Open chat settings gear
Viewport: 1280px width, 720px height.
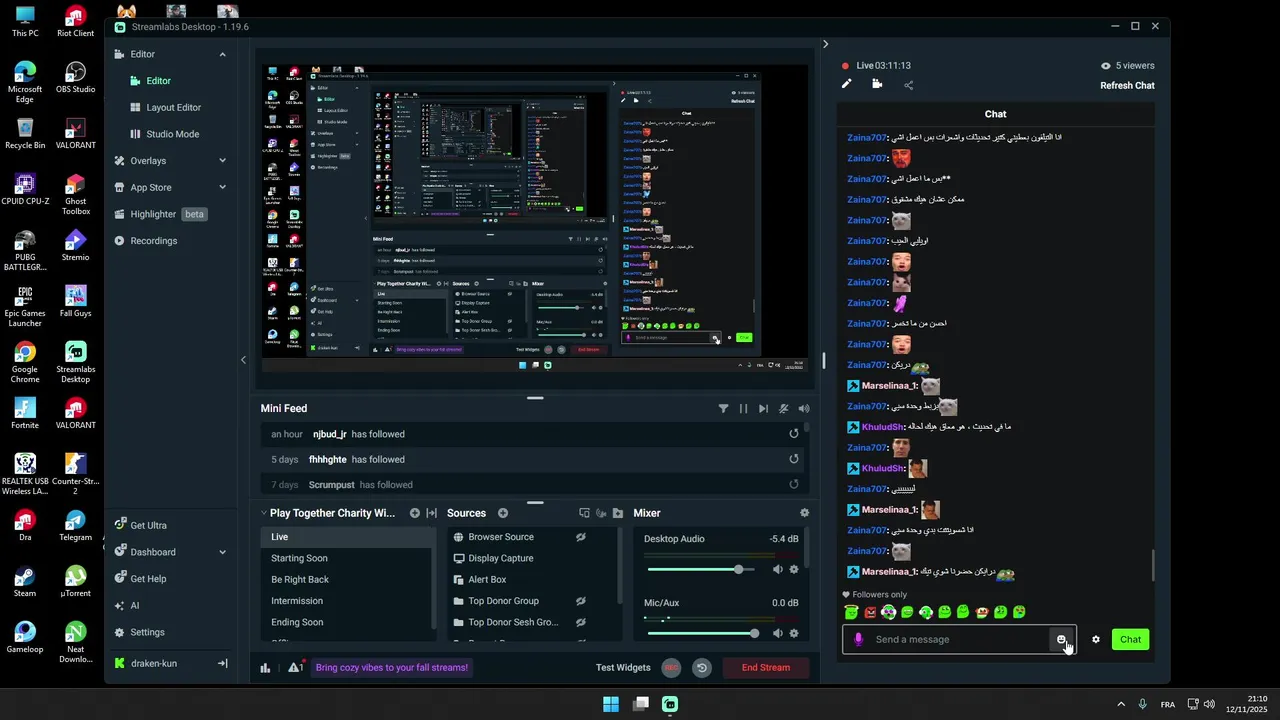tap(1095, 639)
